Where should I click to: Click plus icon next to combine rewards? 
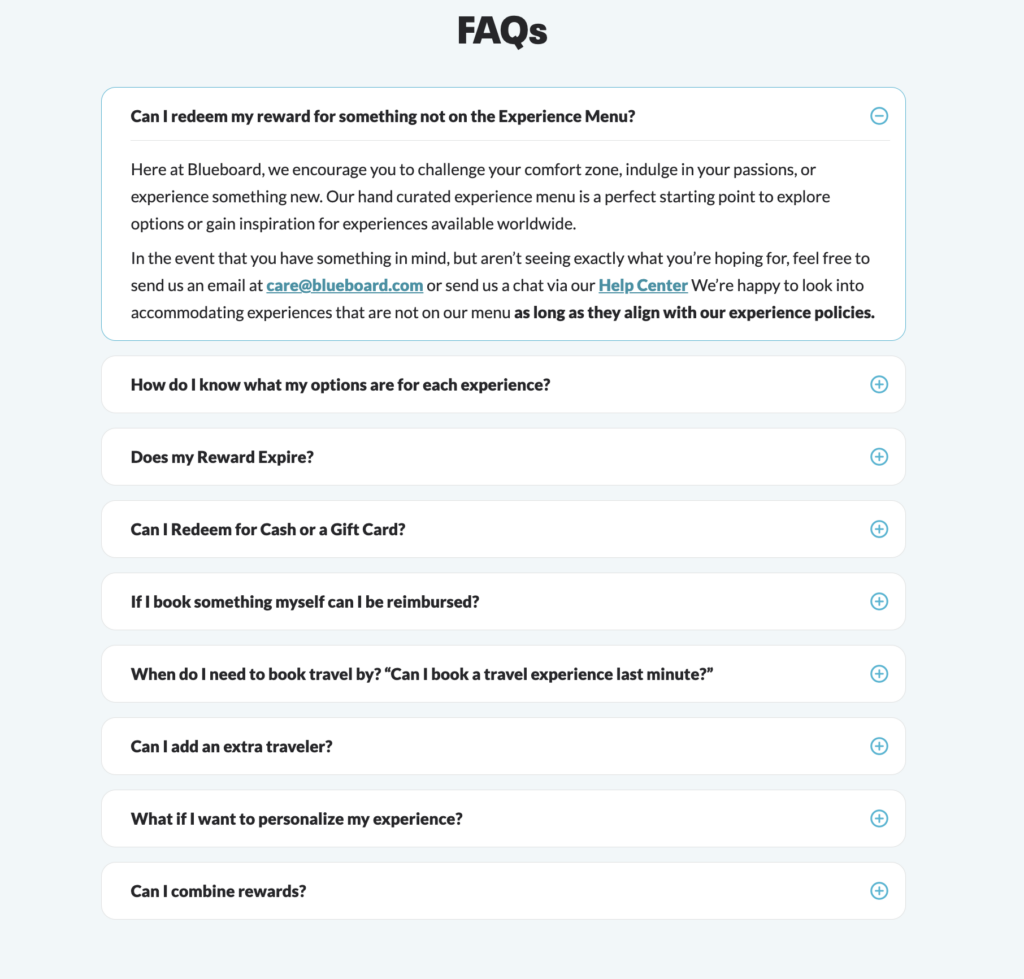click(879, 891)
